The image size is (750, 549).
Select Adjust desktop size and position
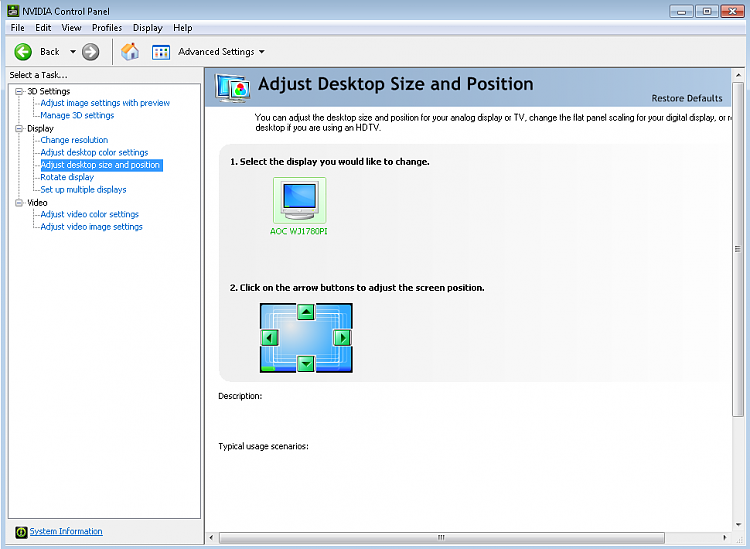click(x=100, y=165)
